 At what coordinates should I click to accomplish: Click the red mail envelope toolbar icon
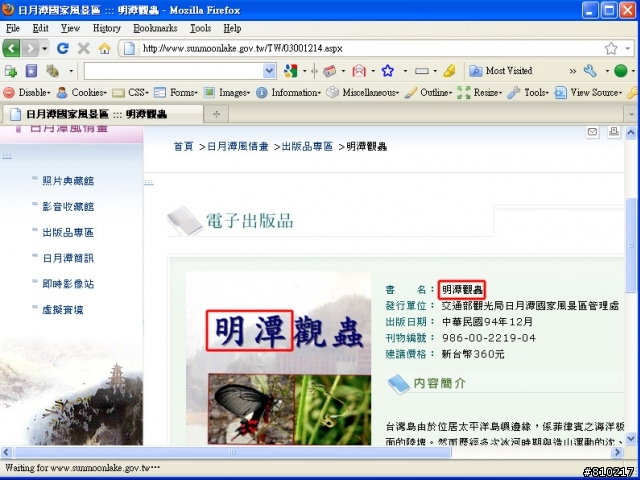click(x=359, y=71)
